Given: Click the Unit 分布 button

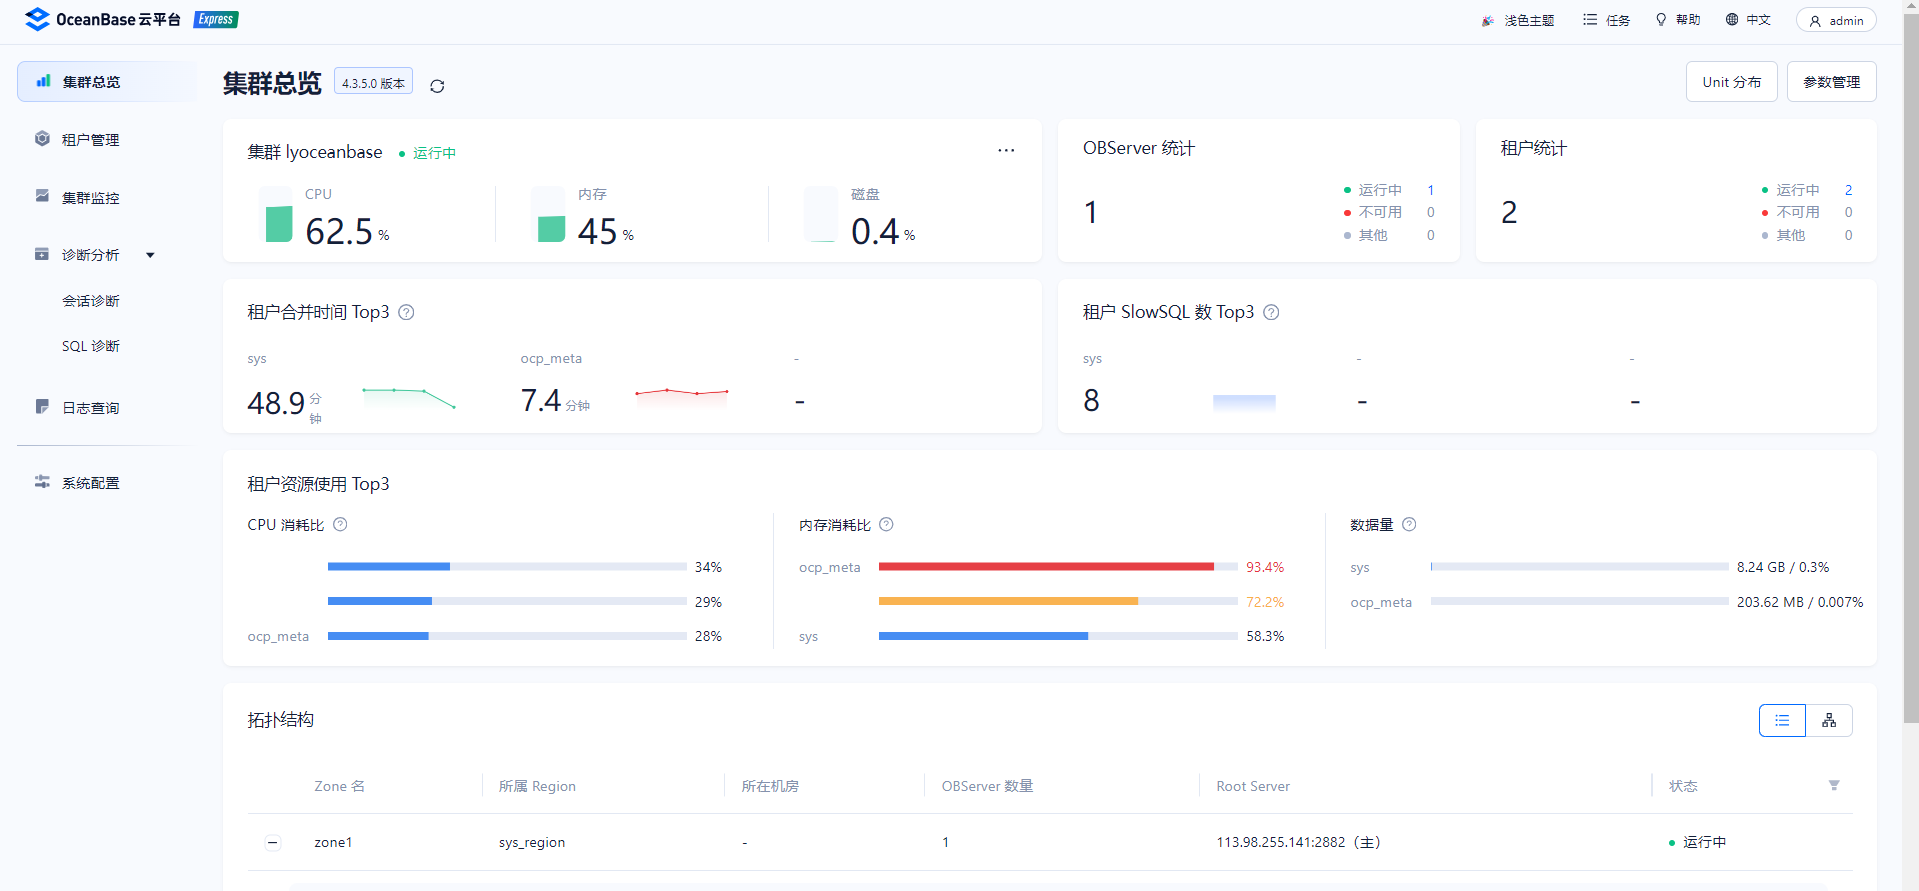Looking at the screenshot, I should point(1732,82).
